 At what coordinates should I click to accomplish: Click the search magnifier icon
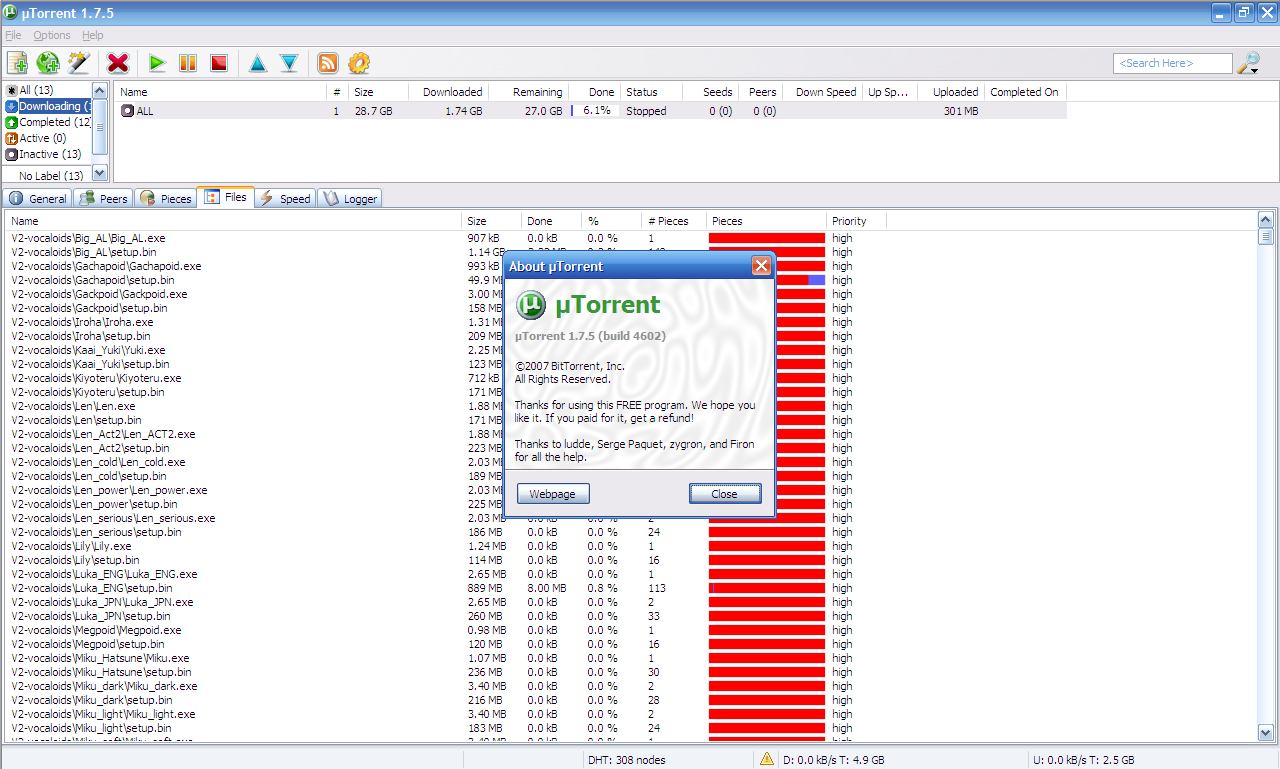coord(1246,64)
